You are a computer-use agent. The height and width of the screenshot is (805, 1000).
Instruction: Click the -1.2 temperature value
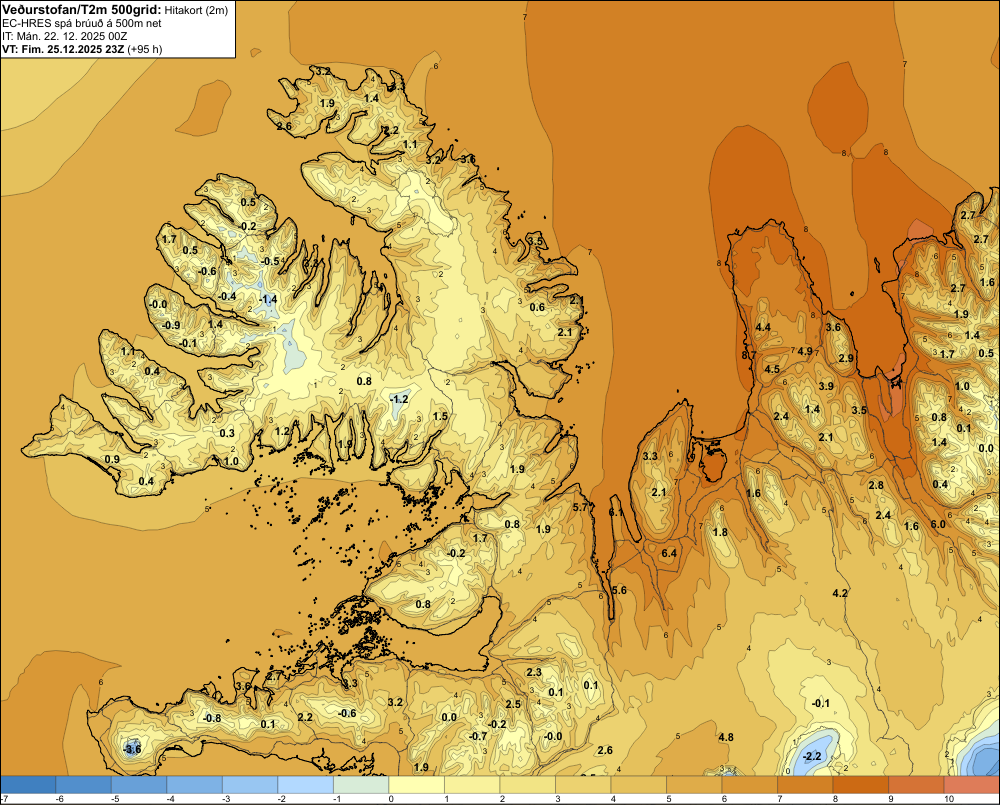[x=399, y=399]
